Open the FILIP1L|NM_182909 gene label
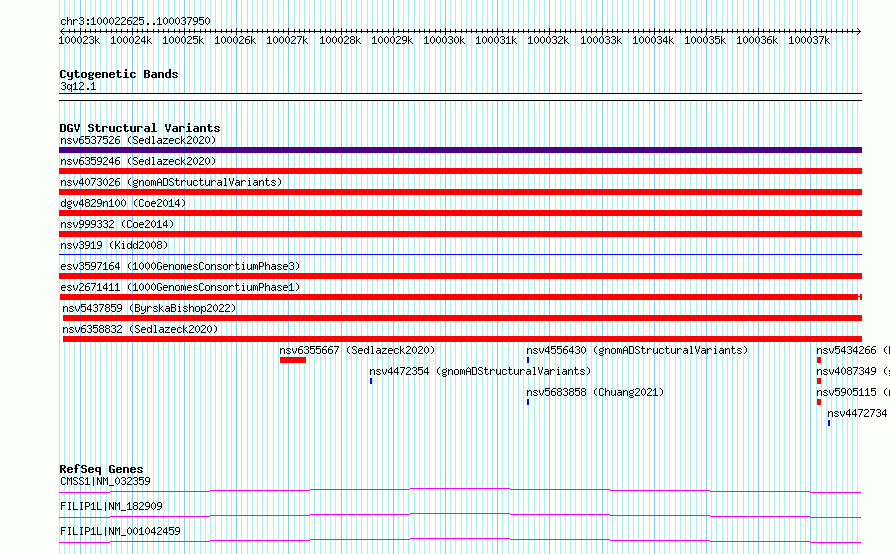 tap(111, 506)
